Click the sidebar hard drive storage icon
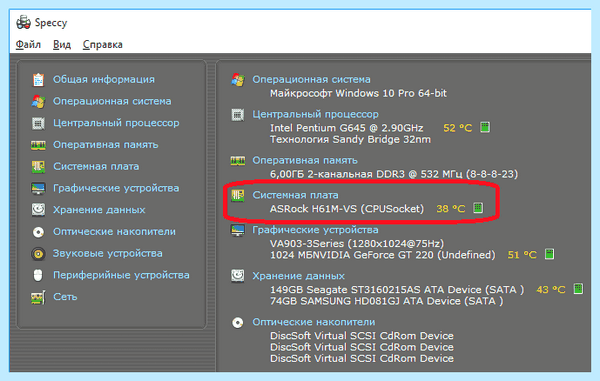The image size is (600, 381). 38,210
